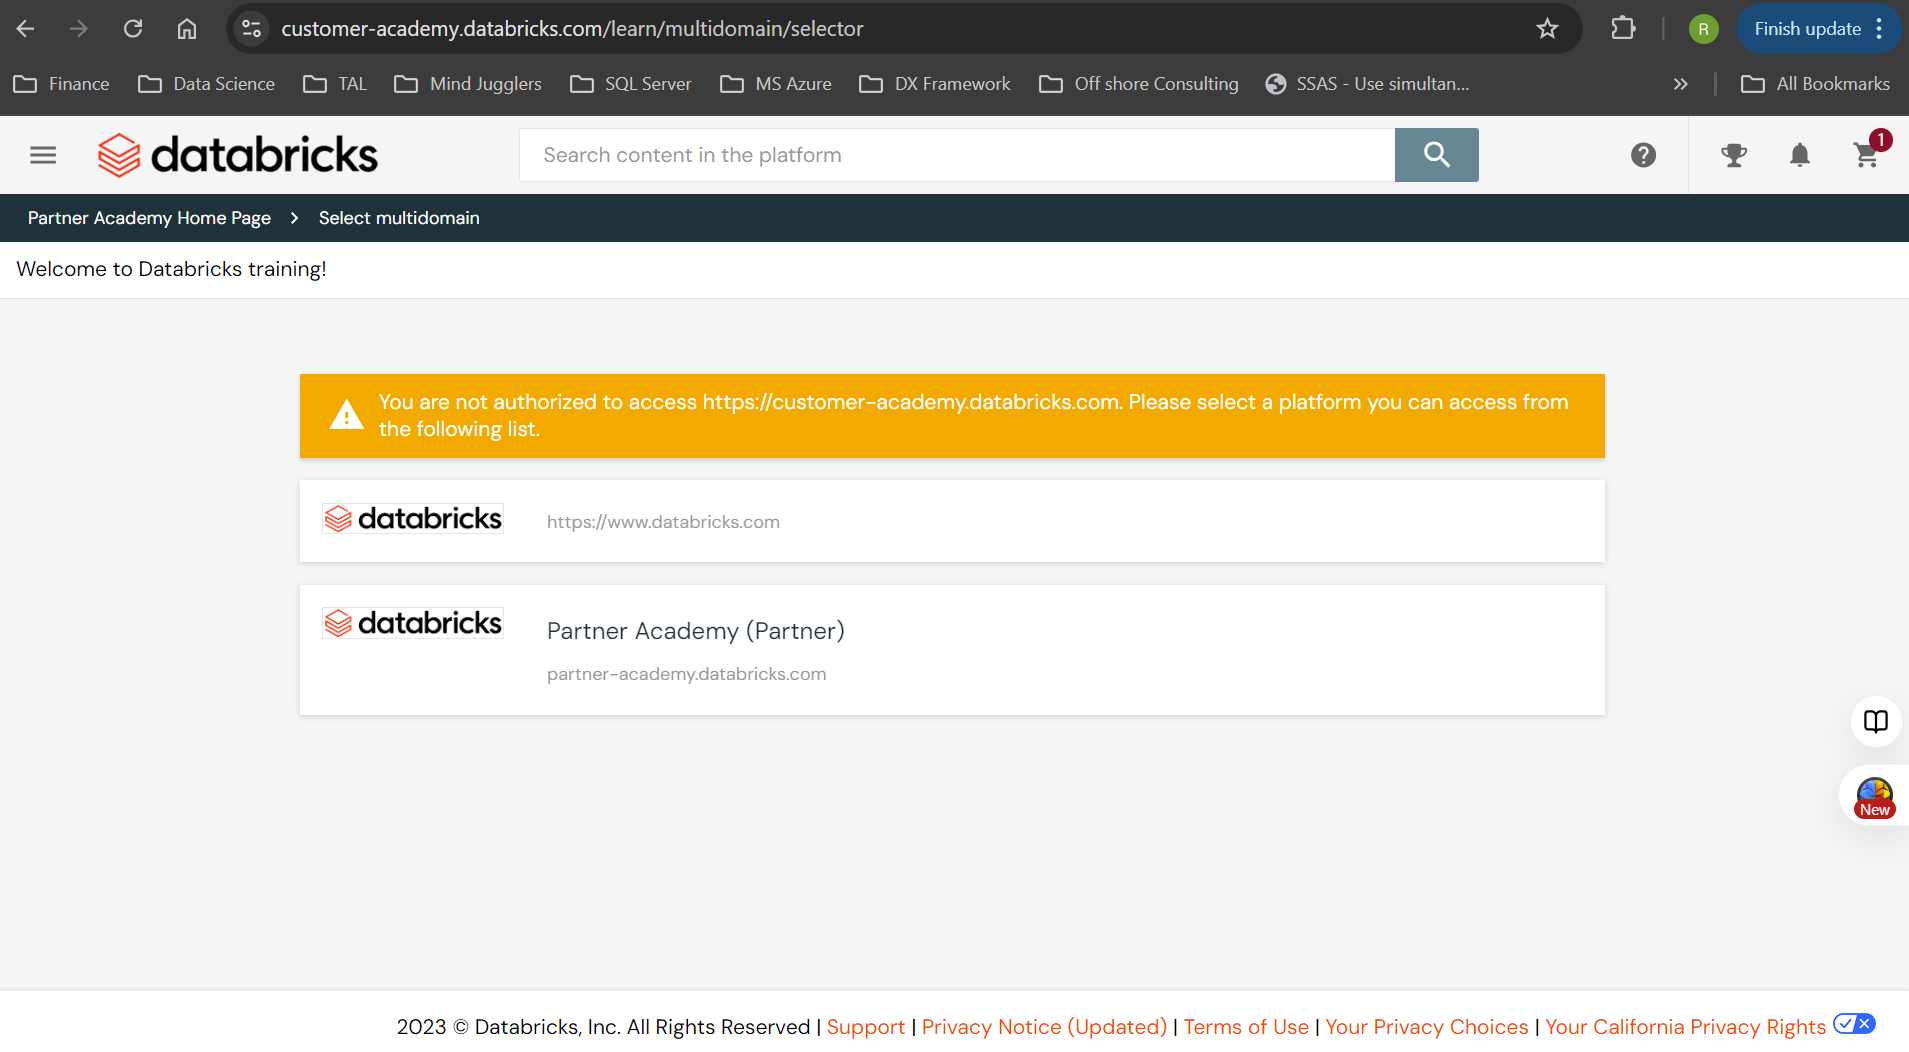The width and height of the screenshot is (1909, 1052).
Task: Open the hamburger navigation menu
Action: (43, 155)
